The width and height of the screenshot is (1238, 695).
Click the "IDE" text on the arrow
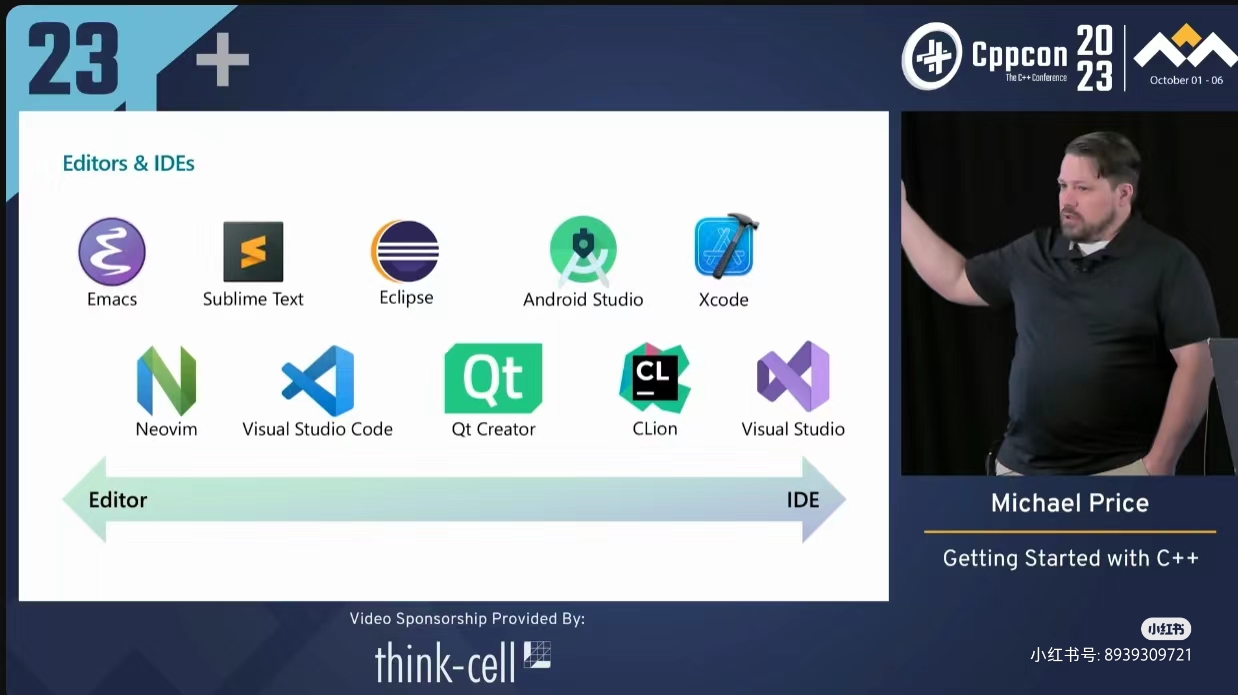point(803,500)
